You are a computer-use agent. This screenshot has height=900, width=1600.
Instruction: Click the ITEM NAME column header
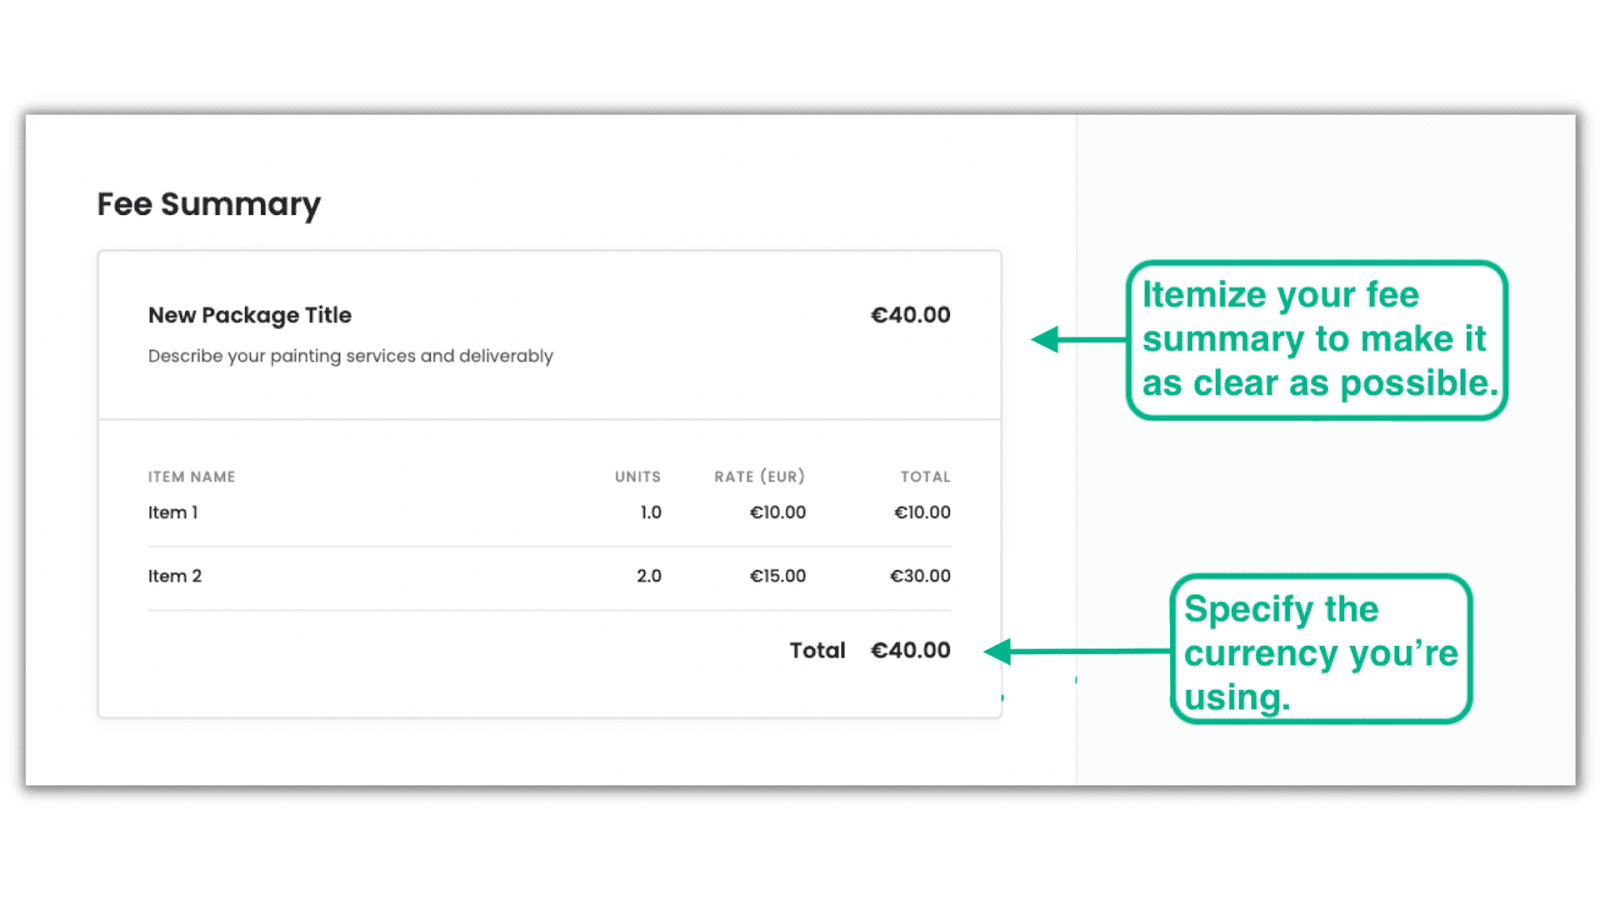192,477
